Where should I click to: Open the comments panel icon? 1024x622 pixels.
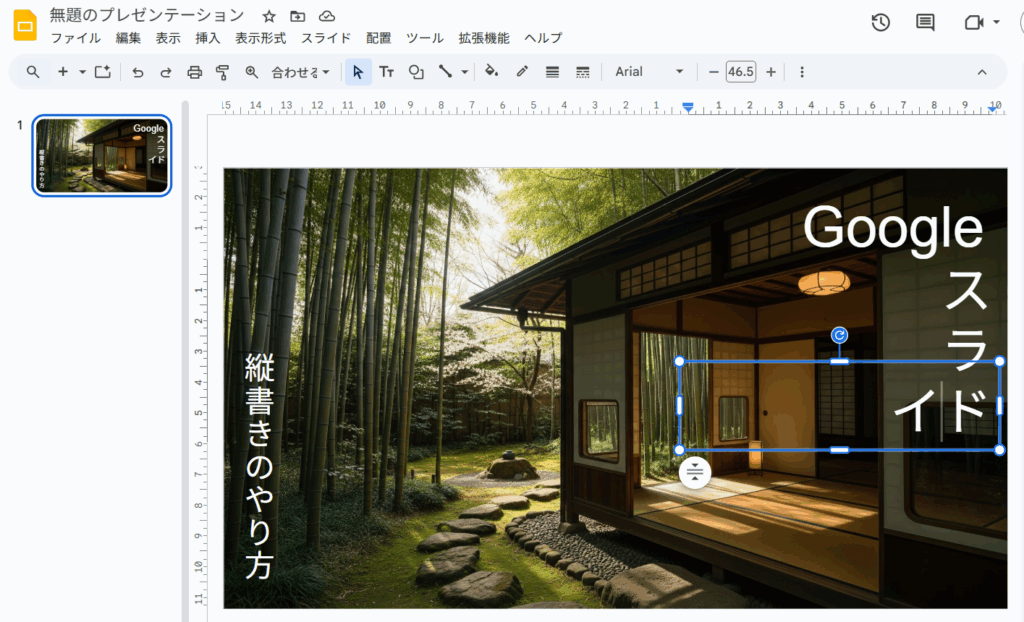pyautogui.click(x=925, y=22)
